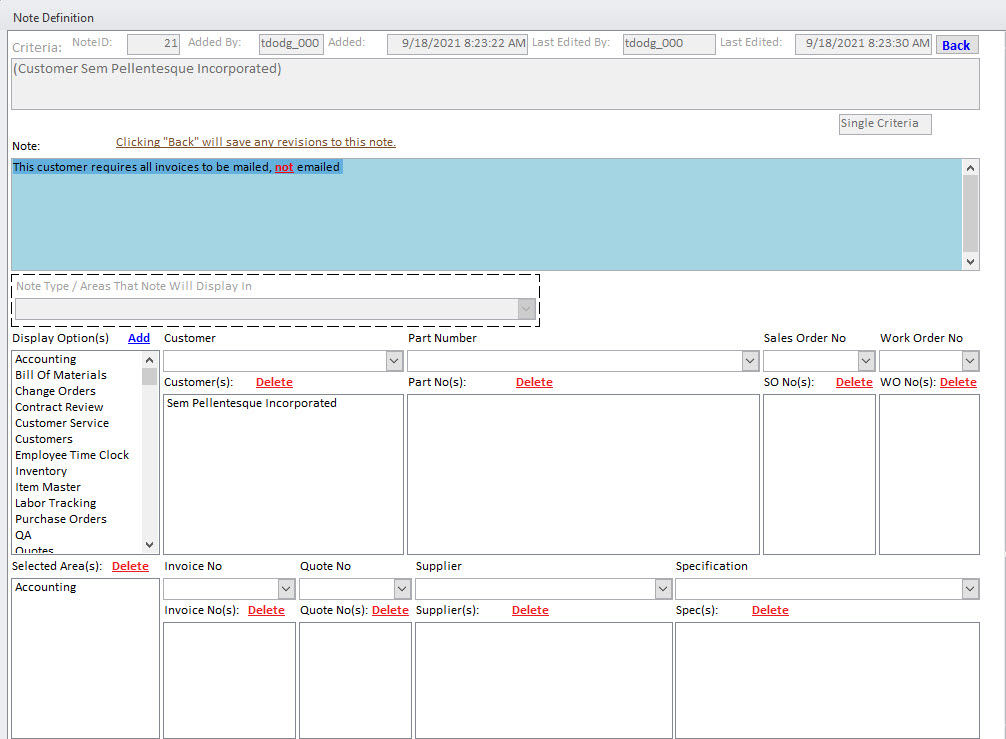Click the Back button
Screen dimensions: 1006x739
(956, 45)
